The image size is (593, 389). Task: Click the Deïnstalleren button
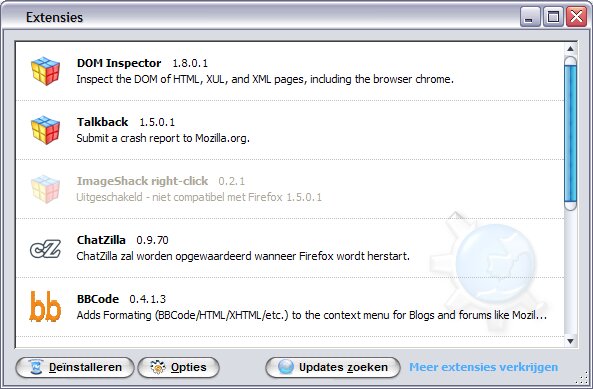(x=75, y=367)
